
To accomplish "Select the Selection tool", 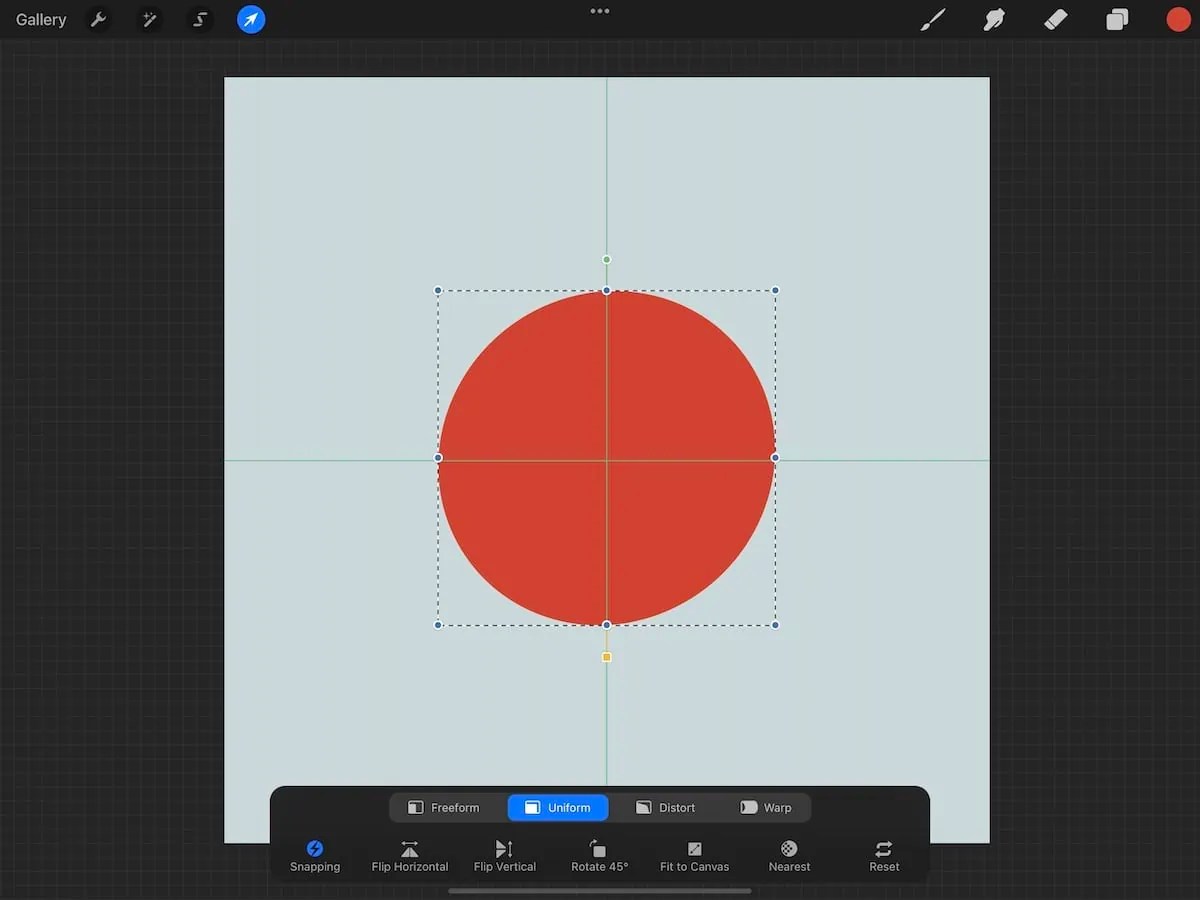I will point(199,19).
